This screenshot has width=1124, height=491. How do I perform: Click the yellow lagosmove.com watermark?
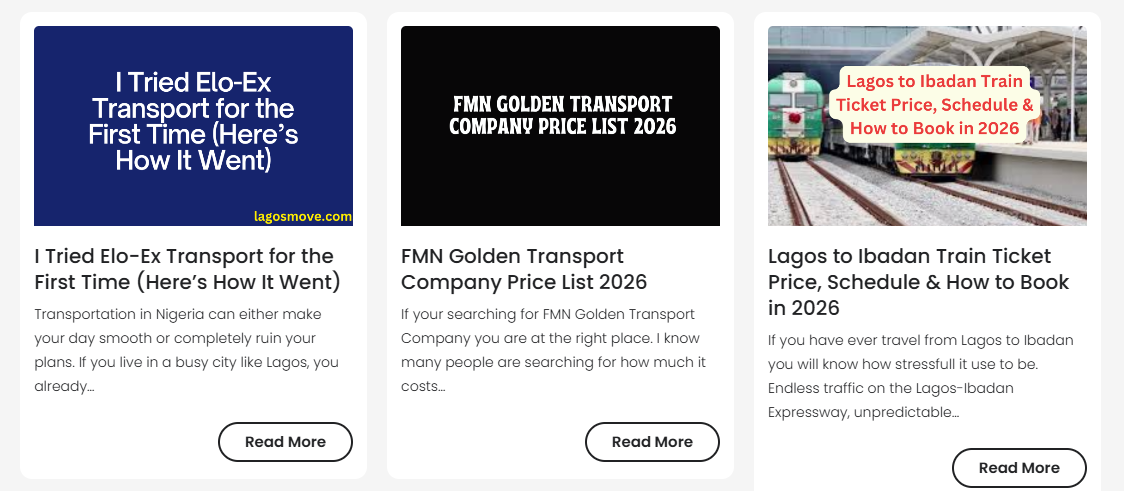(x=303, y=216)
